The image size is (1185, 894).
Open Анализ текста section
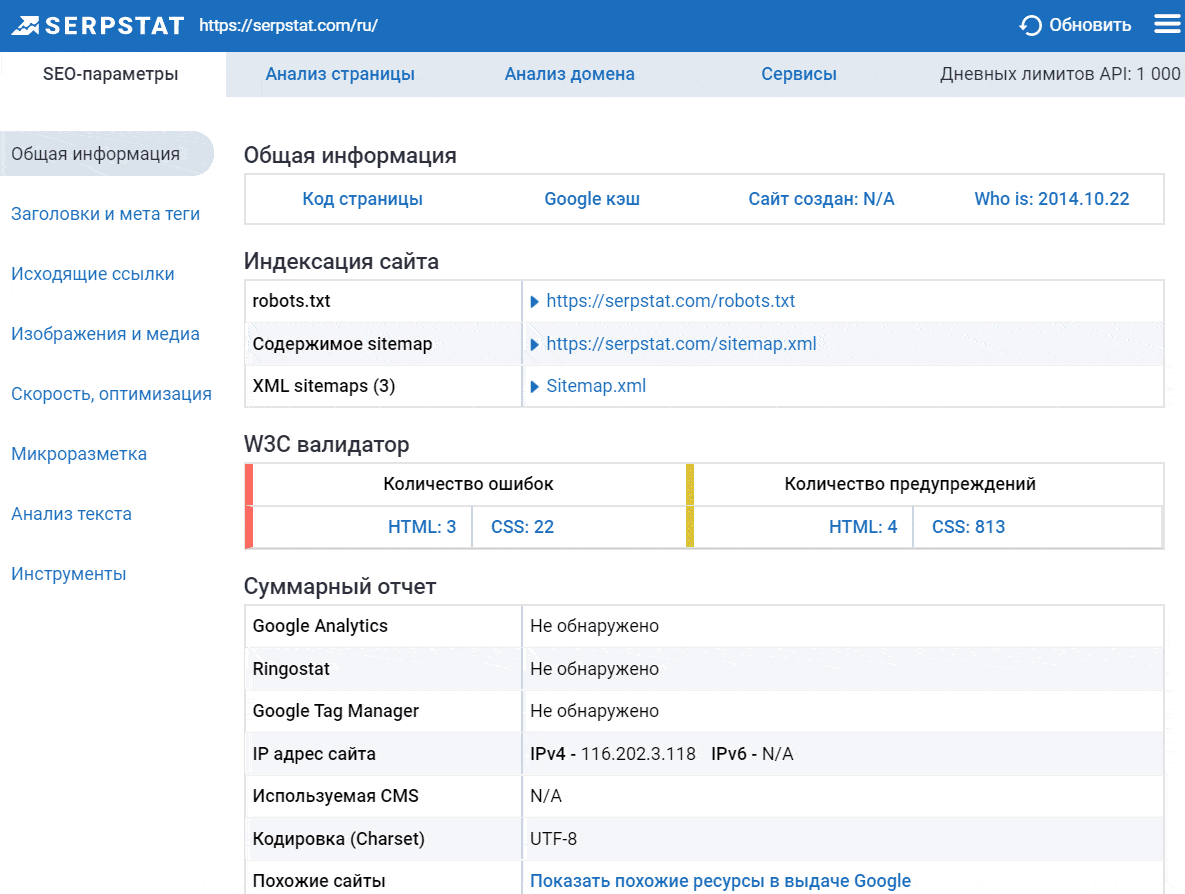point(71,514)
